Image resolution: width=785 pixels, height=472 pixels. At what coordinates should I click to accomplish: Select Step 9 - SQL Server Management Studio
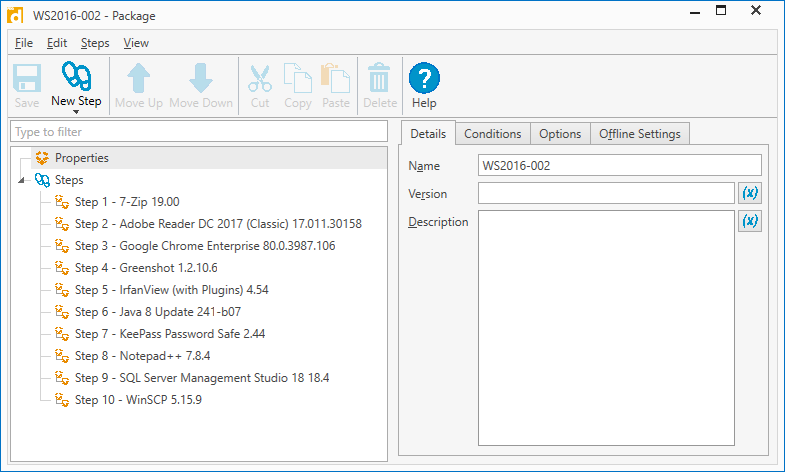[202, 378]
